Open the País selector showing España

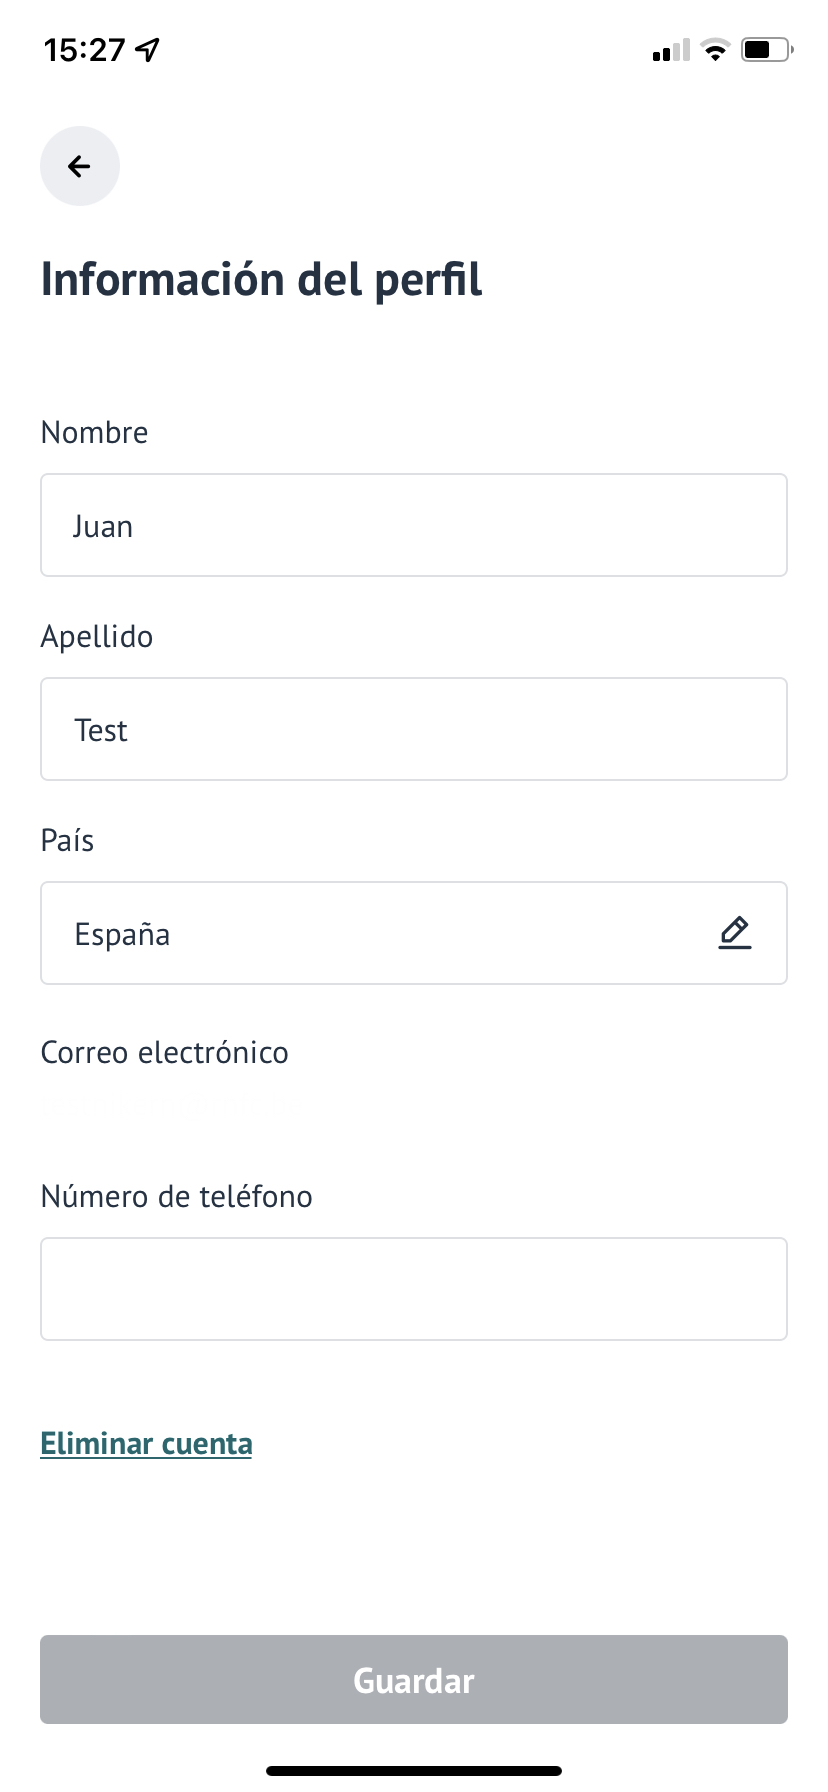pyautogui.click(x=380, y=934)
